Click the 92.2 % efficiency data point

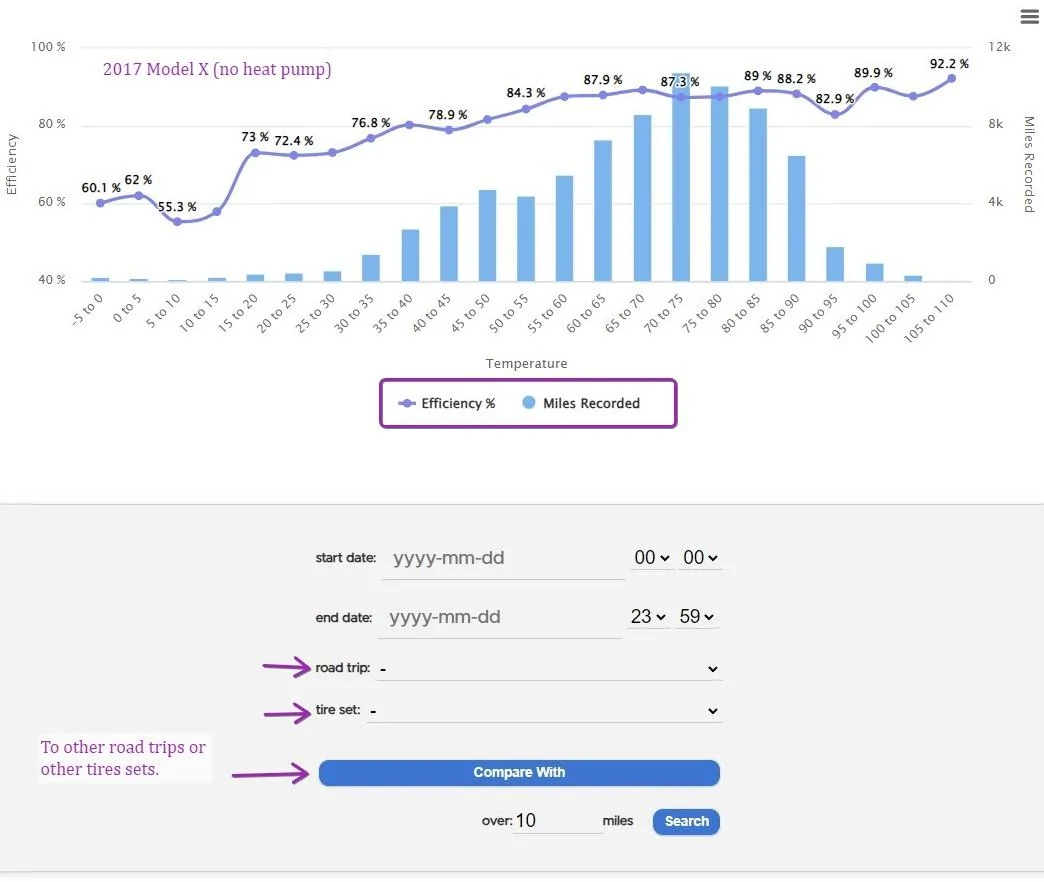pos(951,79)
